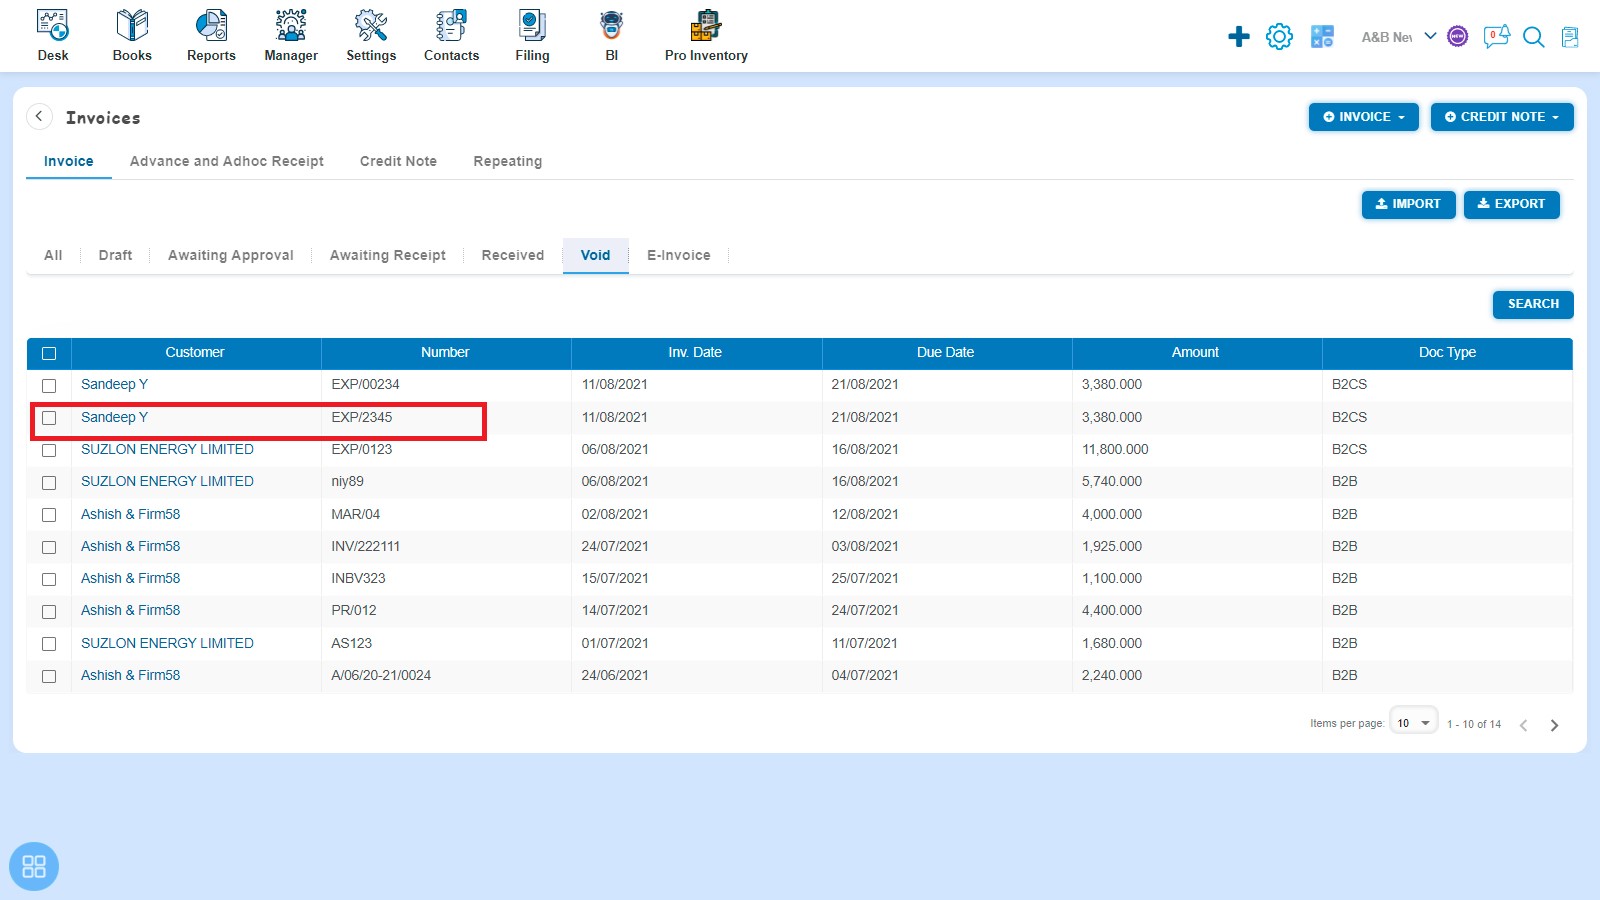Image resolution: width=1600 pixels, height=900 pixels.
Task: Open the app launcher grid button
Action: [x=34, y=866]
